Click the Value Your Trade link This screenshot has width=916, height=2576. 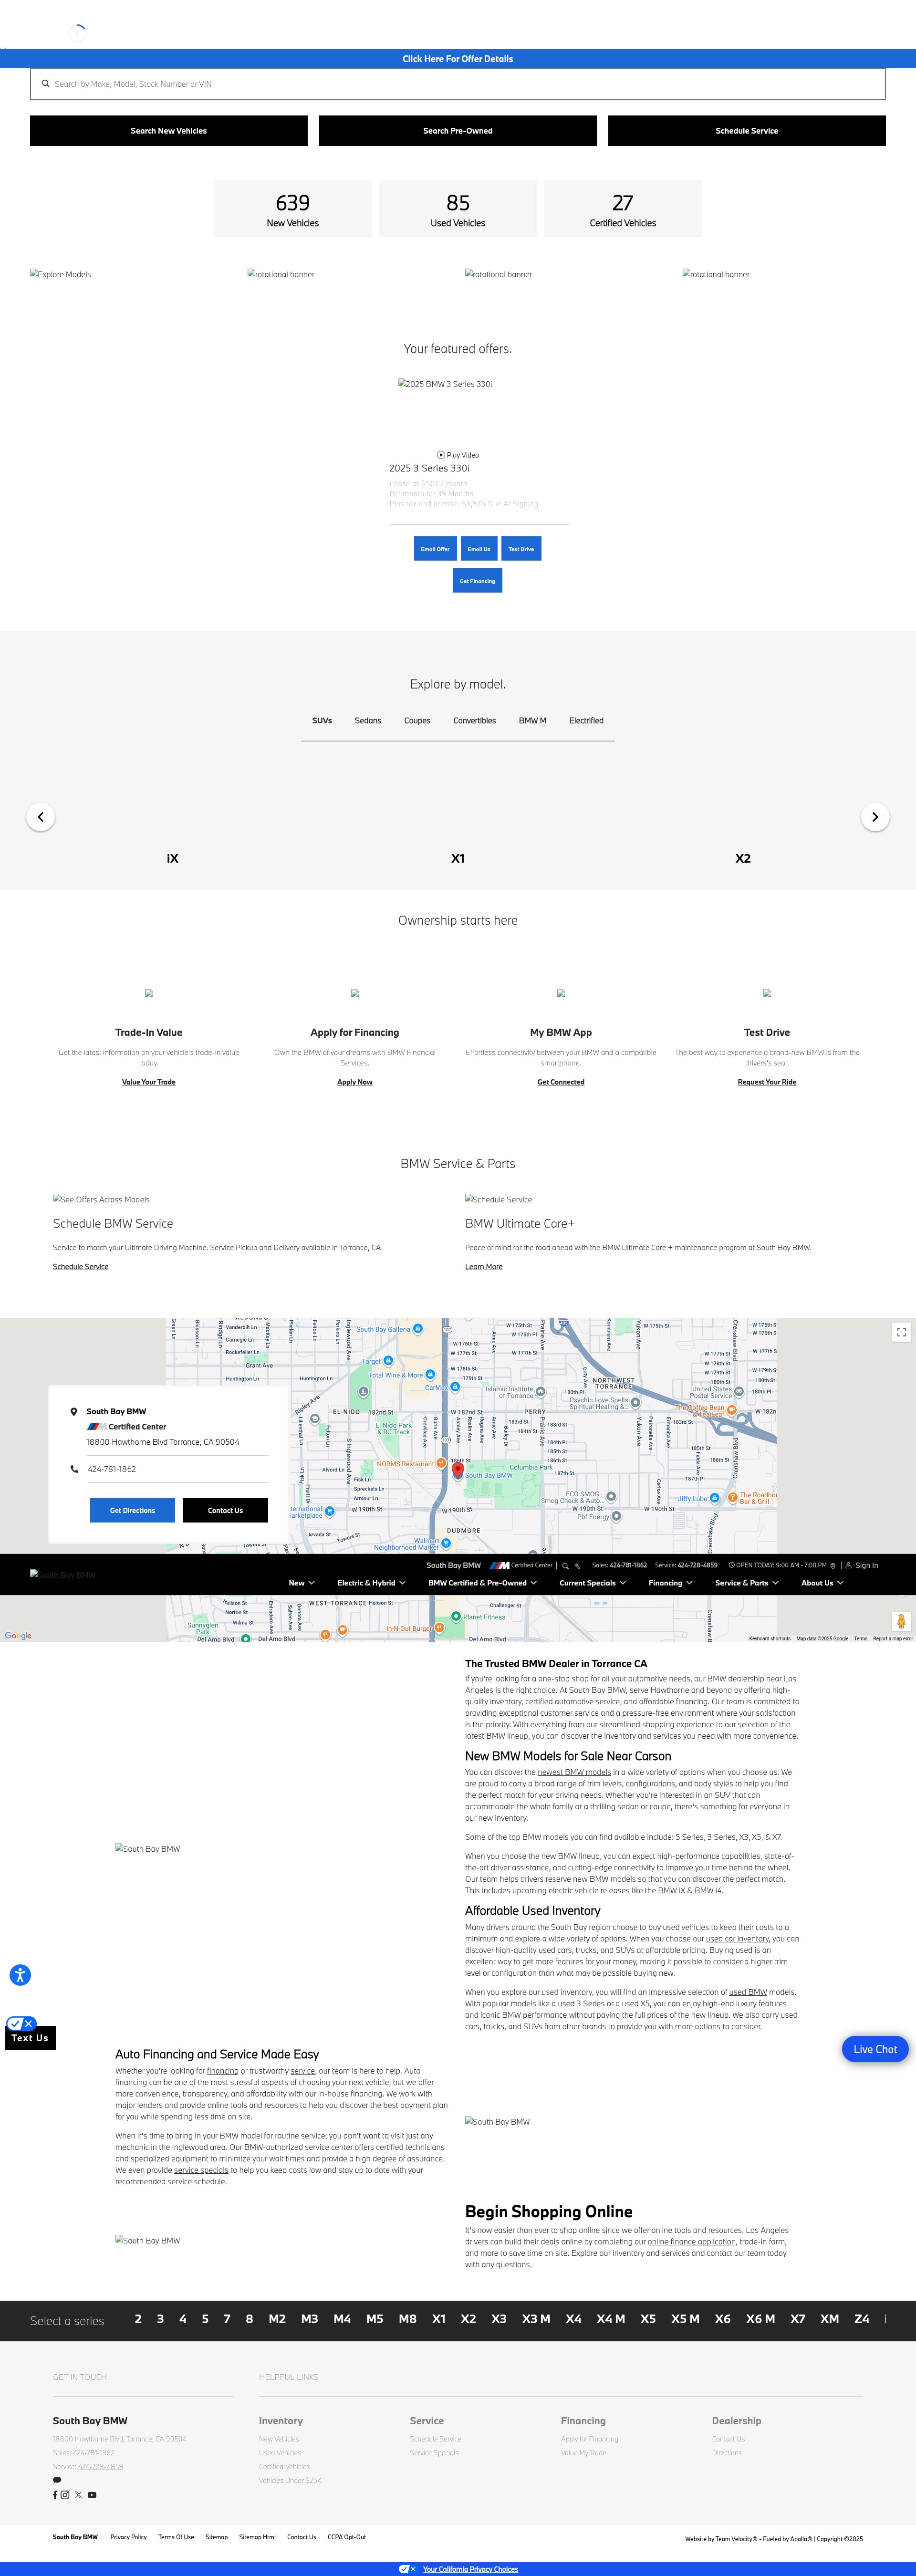click(x=149, y=1082)
